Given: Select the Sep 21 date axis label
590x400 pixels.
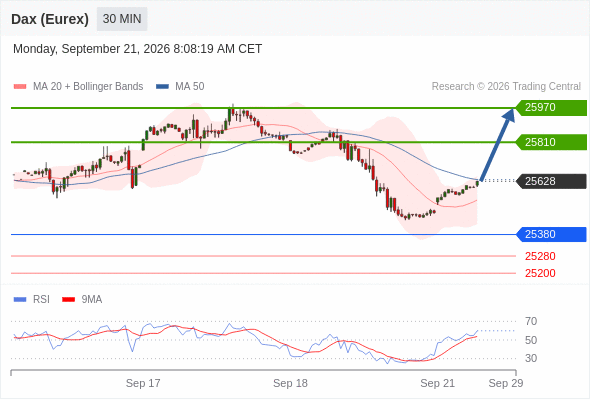Looking at the screenshot, I should pyautogui.click(x=438, y=383).
